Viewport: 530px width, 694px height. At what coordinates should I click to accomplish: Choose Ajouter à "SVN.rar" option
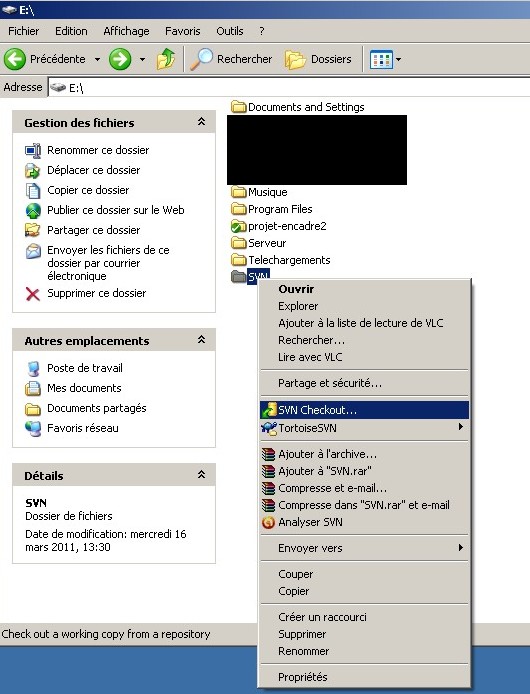364,471
